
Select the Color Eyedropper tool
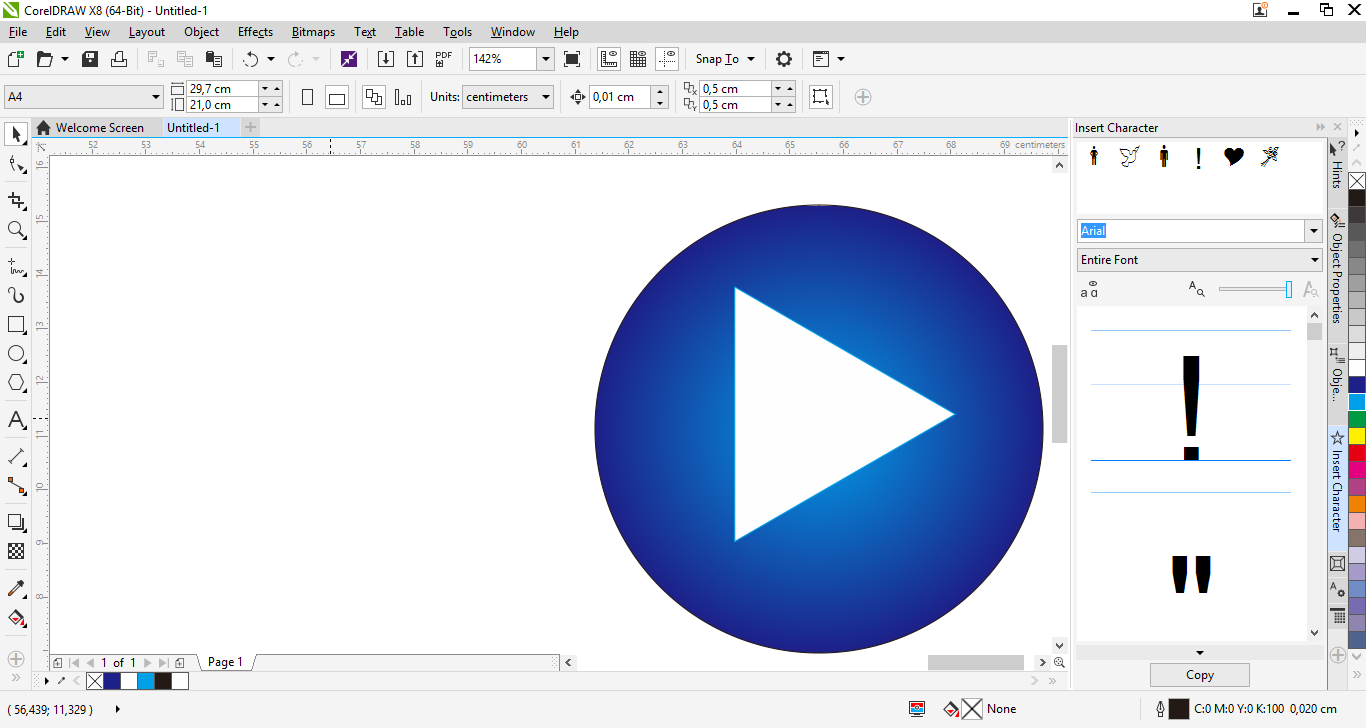[x=16, y=588]
